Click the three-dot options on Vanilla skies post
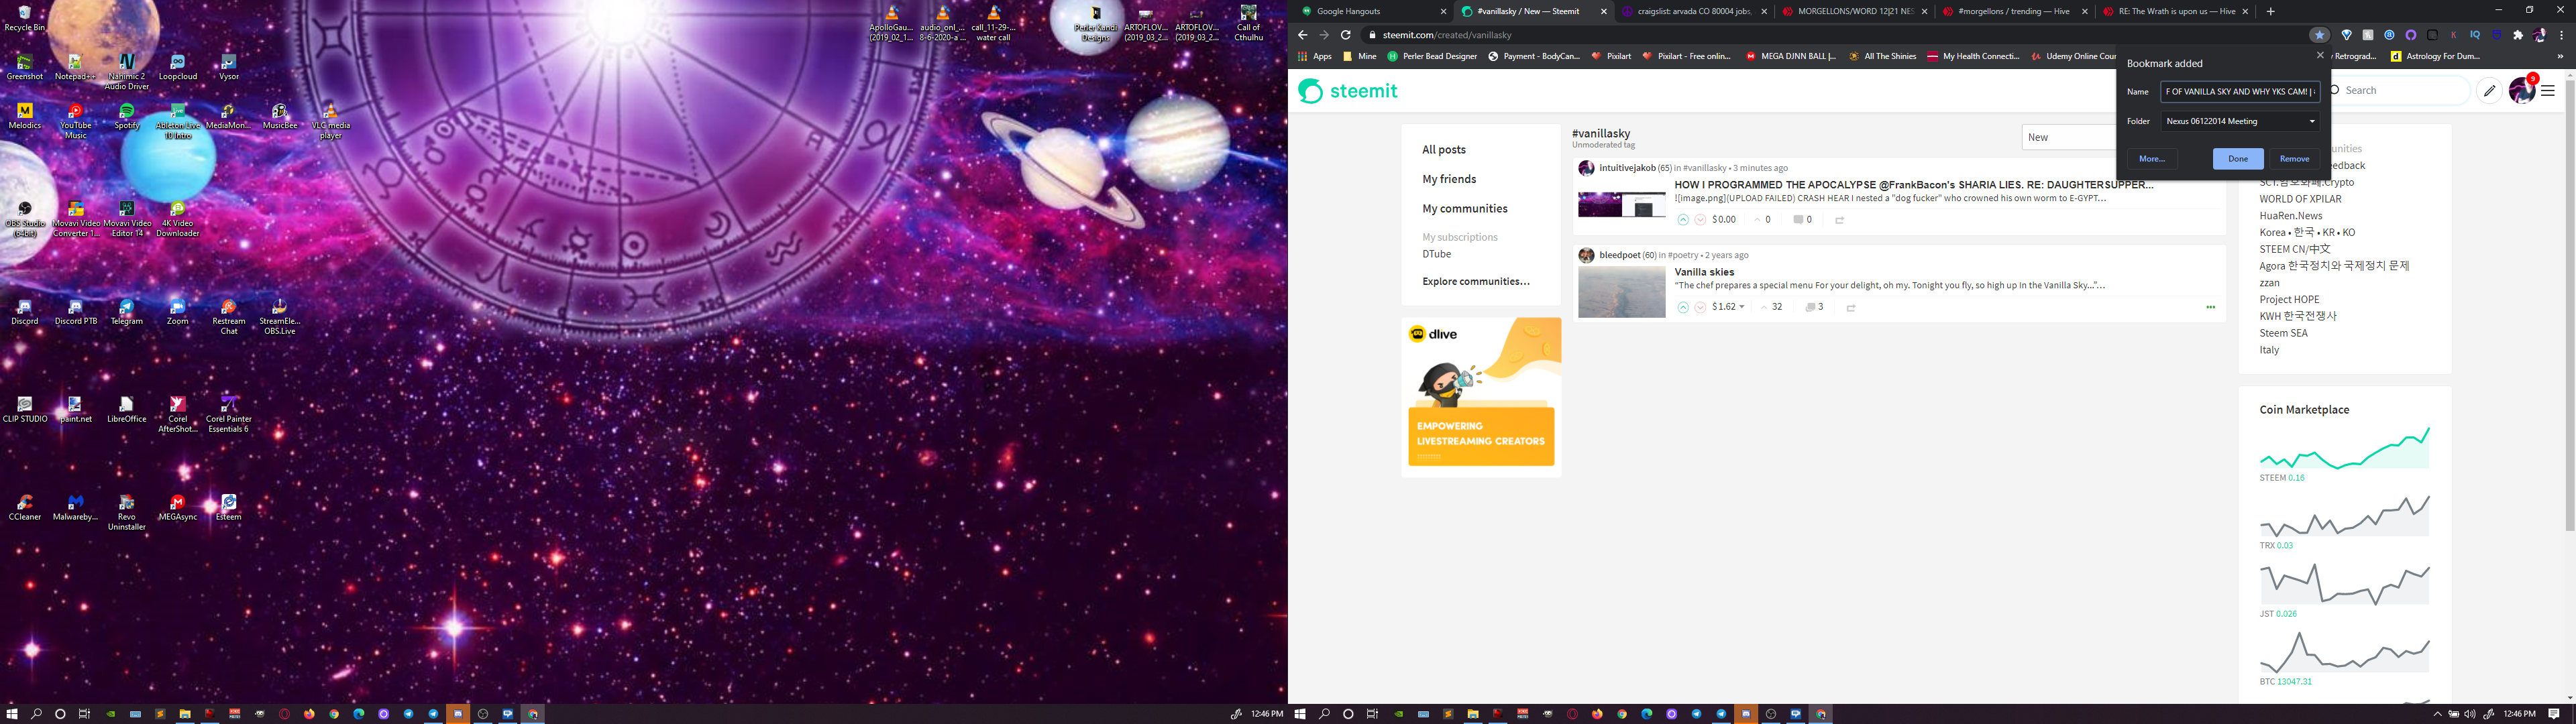Image resolution: width=2576 pixels, height=724 pixels. (x=2210, y=307)
